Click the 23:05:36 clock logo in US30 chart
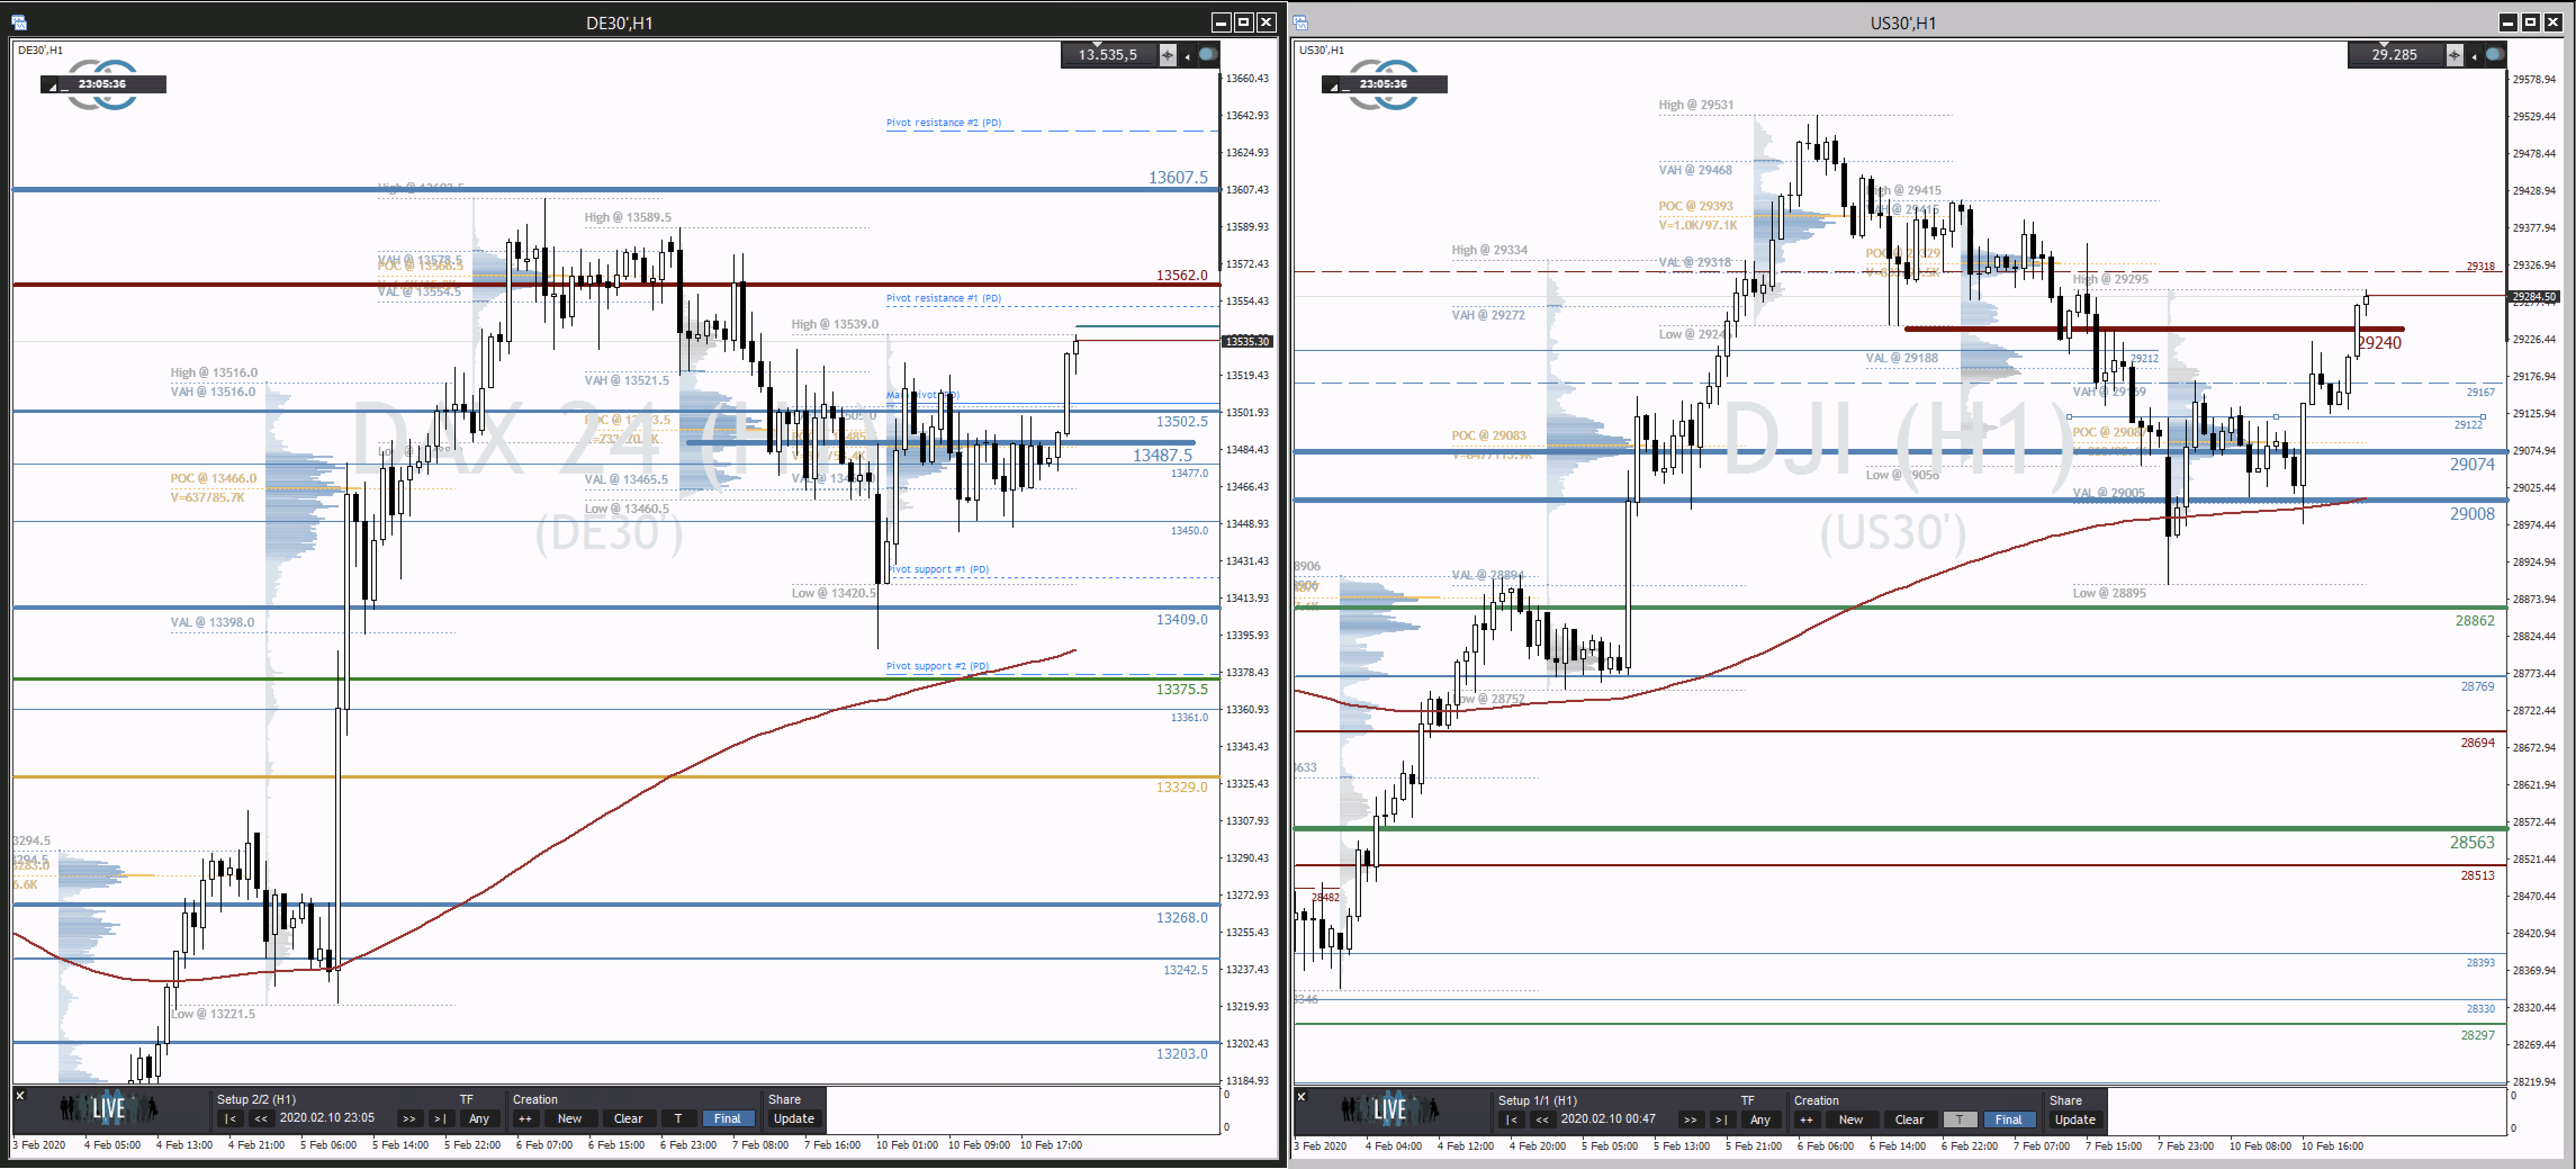Viewport: 2576px width, 1169px height. coord(1385,84)
